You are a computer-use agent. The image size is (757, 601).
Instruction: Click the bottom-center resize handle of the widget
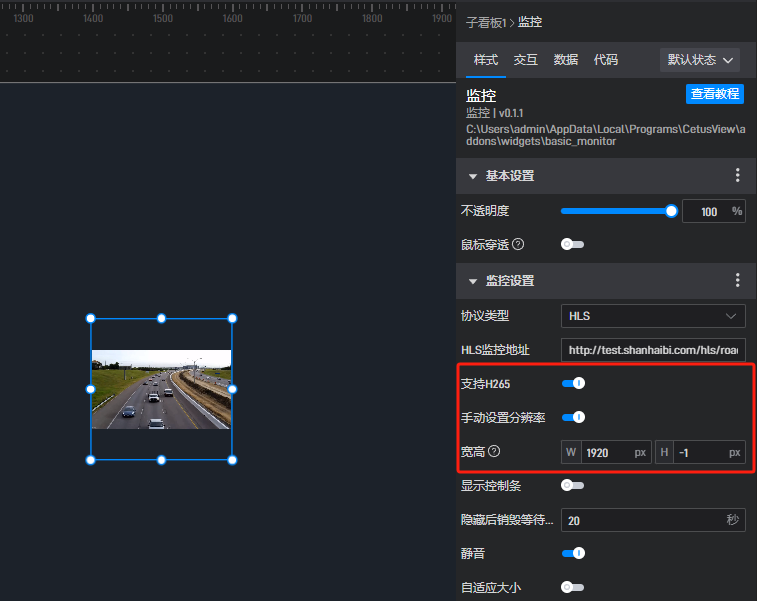(x=161, y=460)
